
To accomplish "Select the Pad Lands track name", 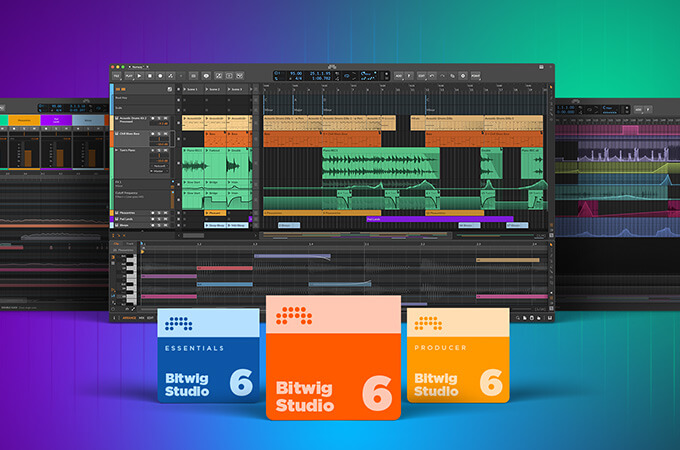I will (127, 219).
